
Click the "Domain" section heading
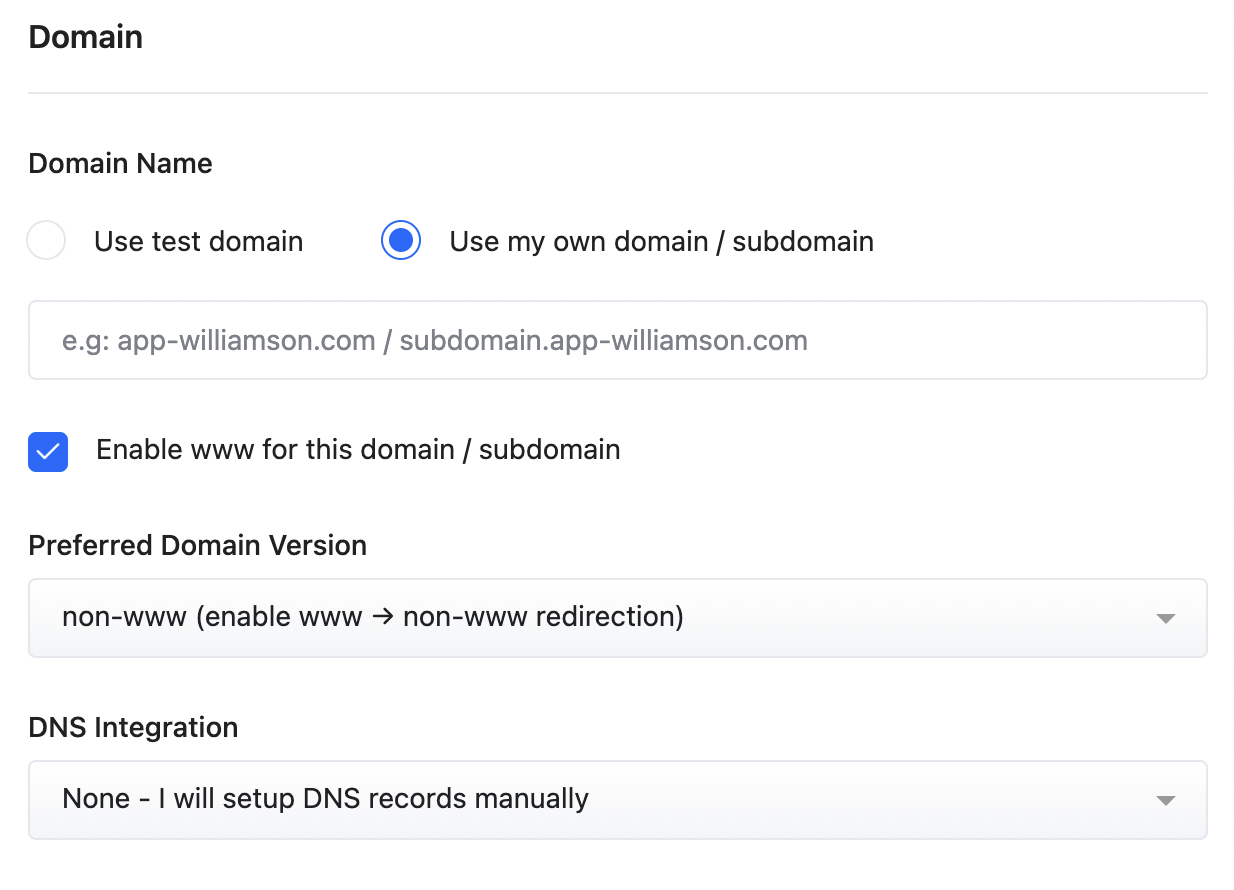85,37
